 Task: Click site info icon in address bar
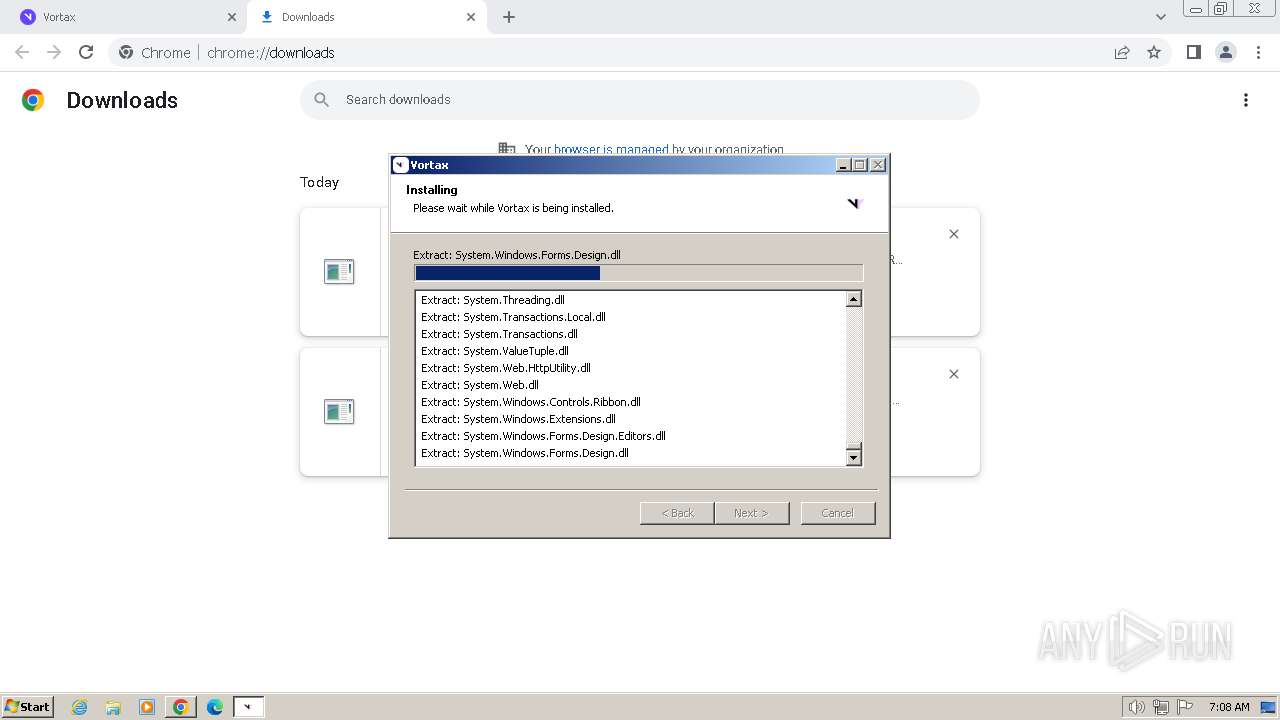tap(126, 52)
